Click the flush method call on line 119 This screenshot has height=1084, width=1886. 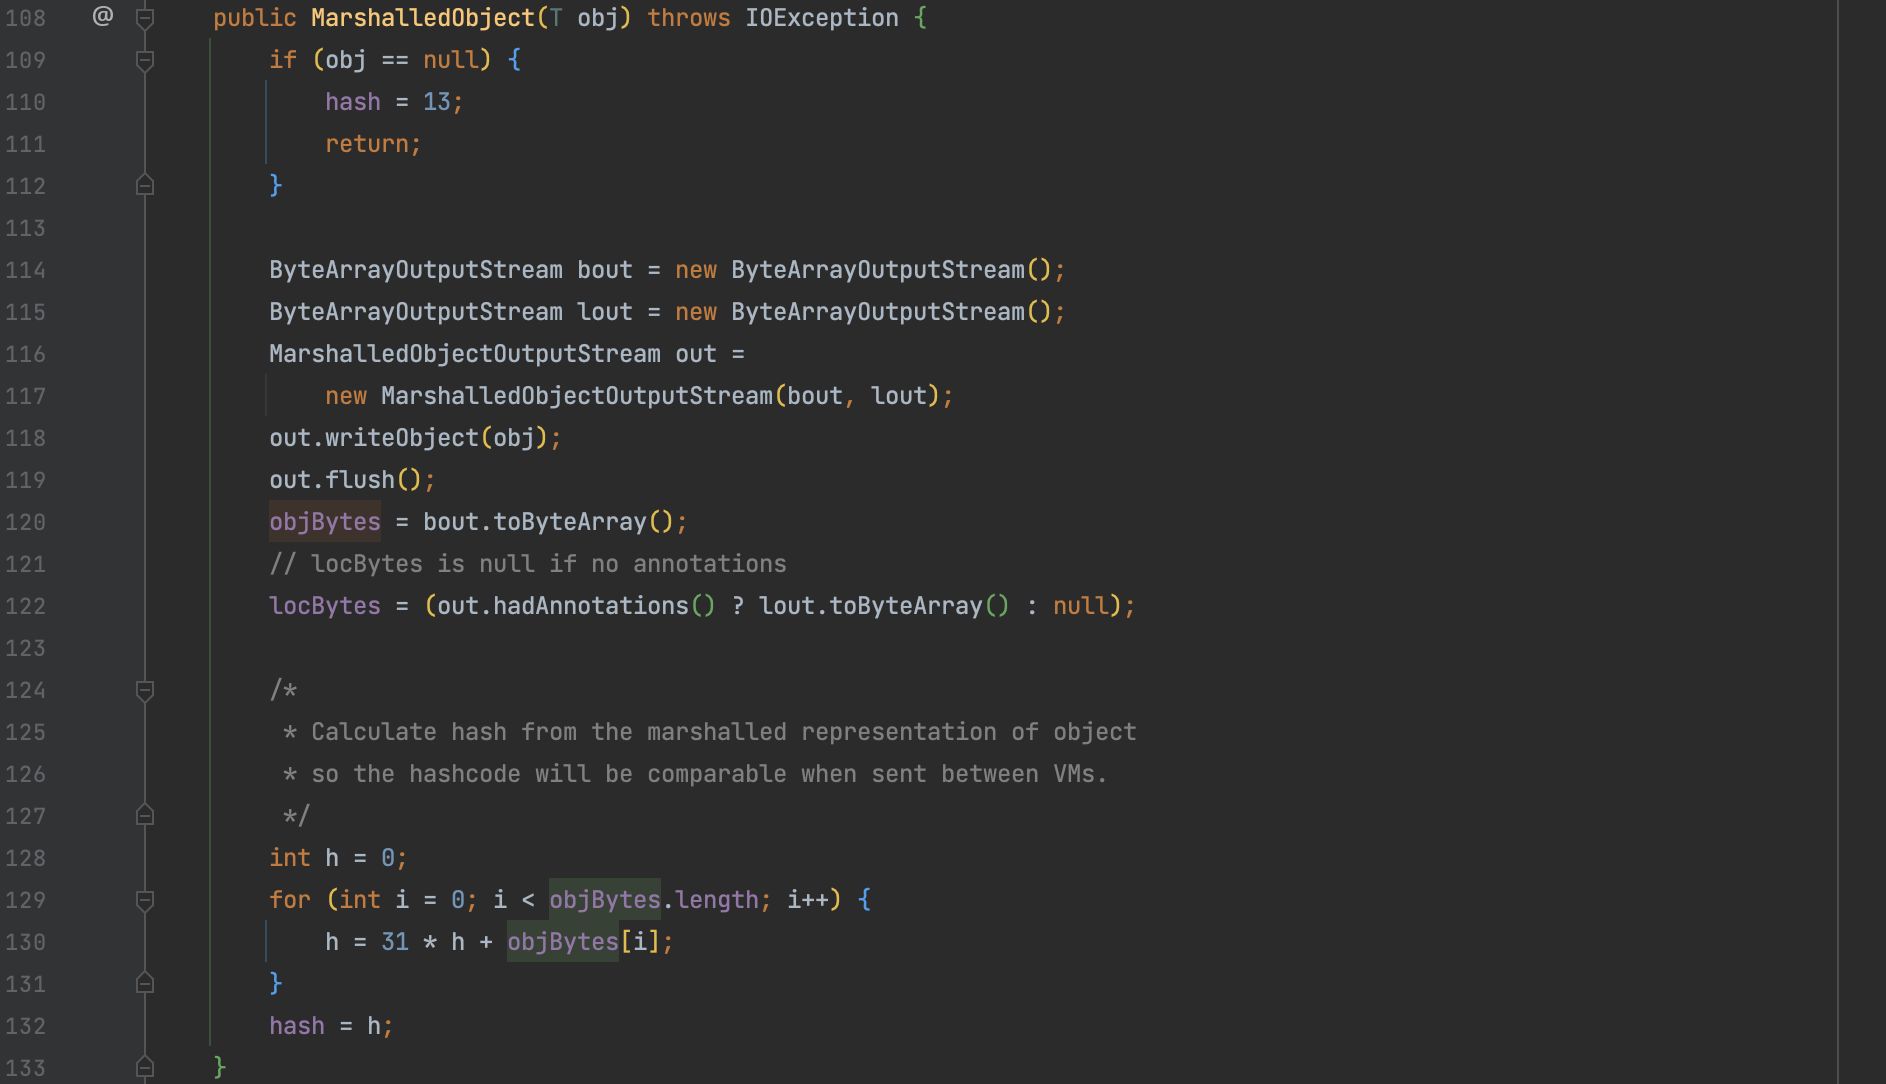(x=360, y=480)
